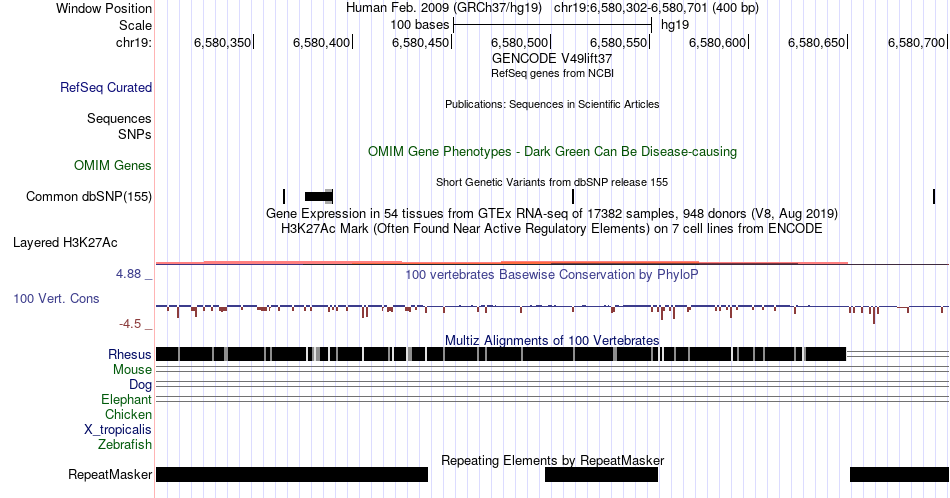The width and height of the screenshot is (950, 498).
Task: Click the 6,580,500 ruler position
Action: [519, 42]
